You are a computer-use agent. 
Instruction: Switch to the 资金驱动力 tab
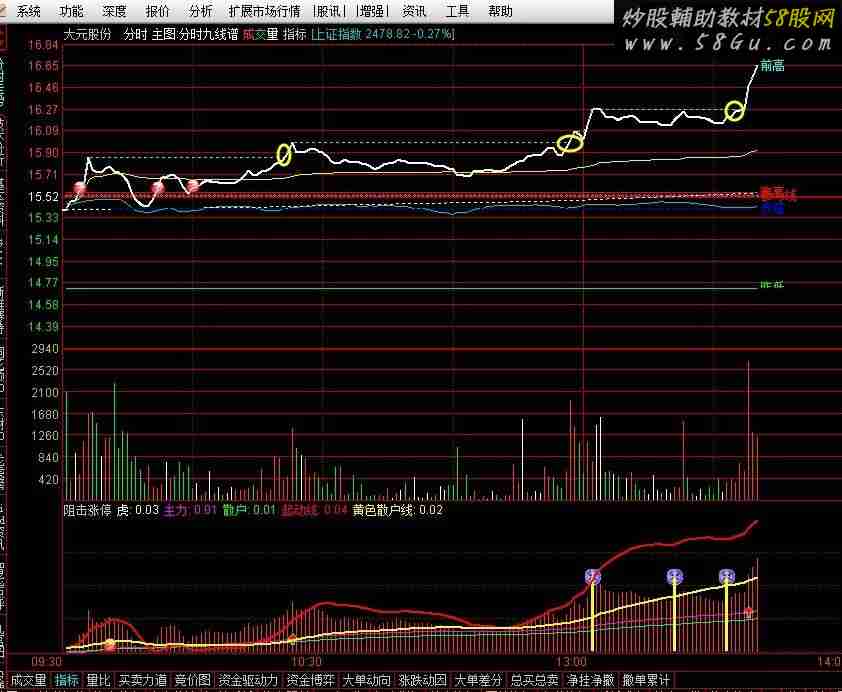[248, 680]
